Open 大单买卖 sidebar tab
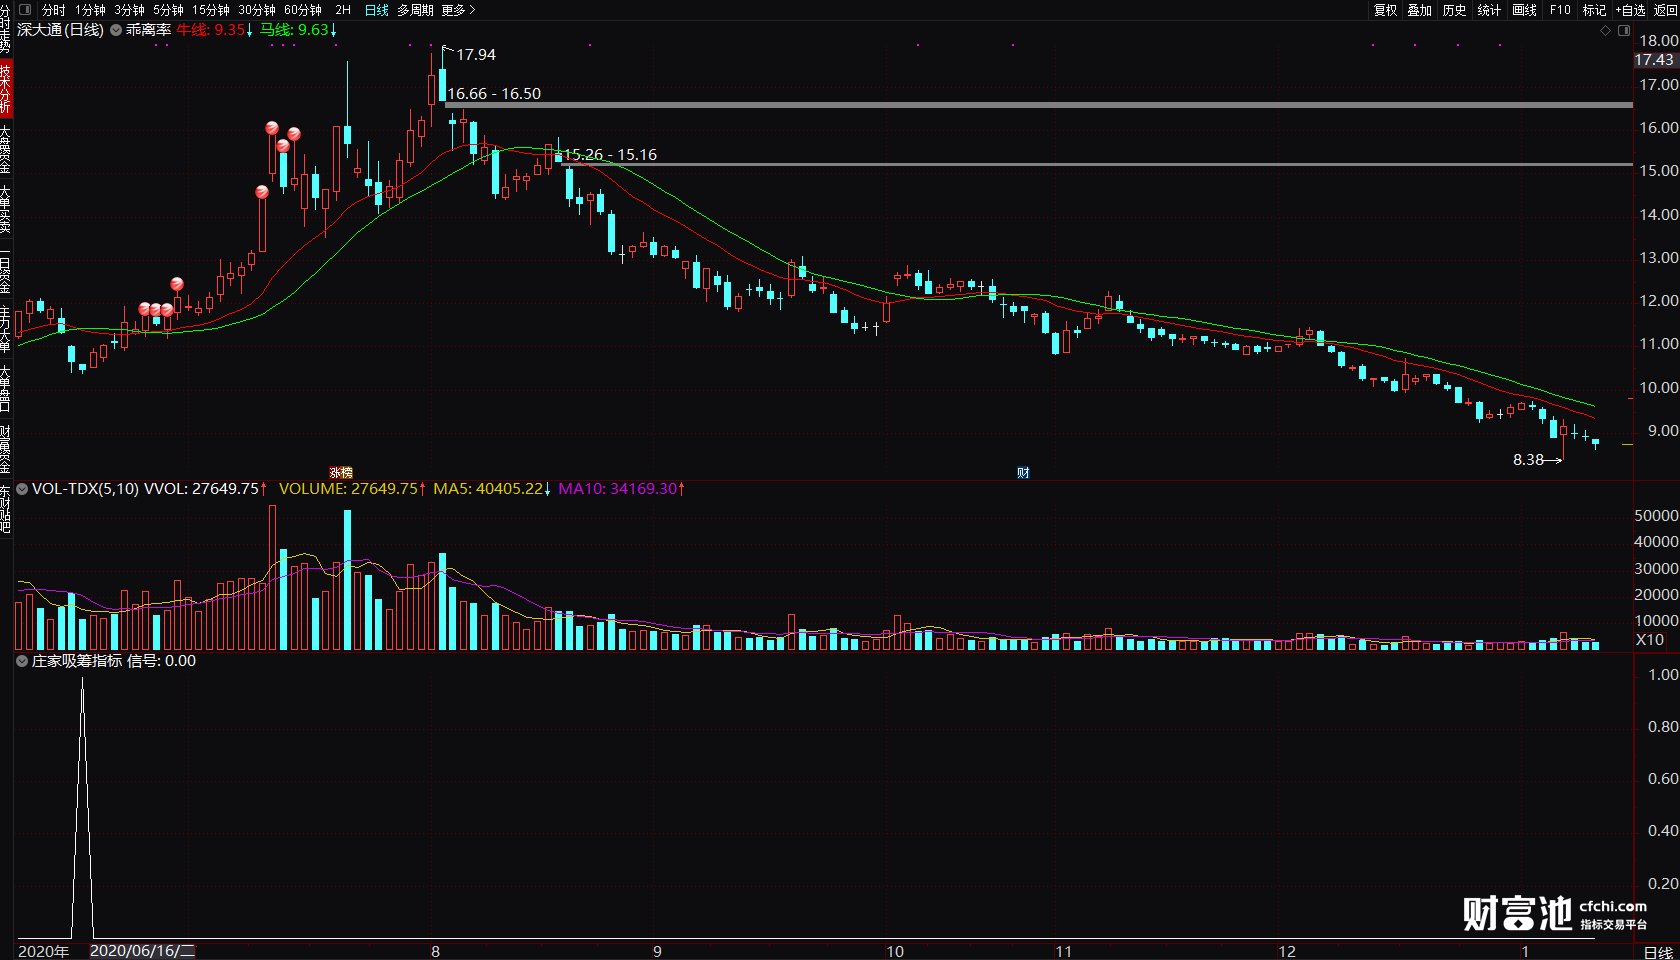This screenshot has height=960, width=1680. tap(6, 209)
